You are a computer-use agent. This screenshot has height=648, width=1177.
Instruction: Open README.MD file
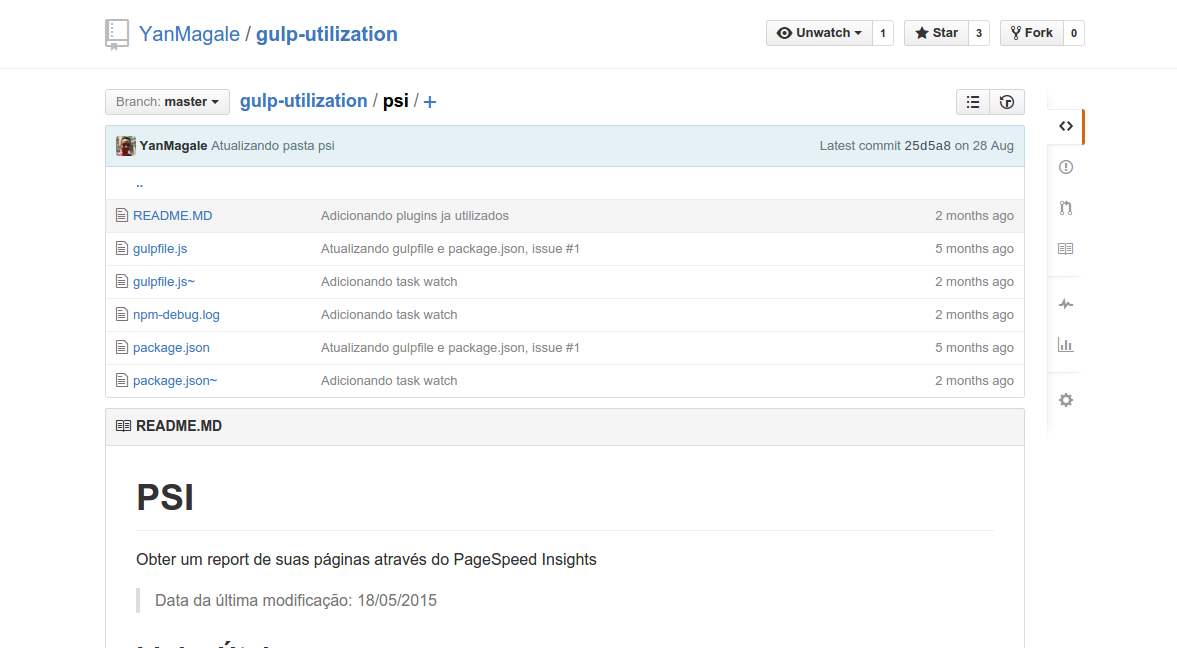173,215
